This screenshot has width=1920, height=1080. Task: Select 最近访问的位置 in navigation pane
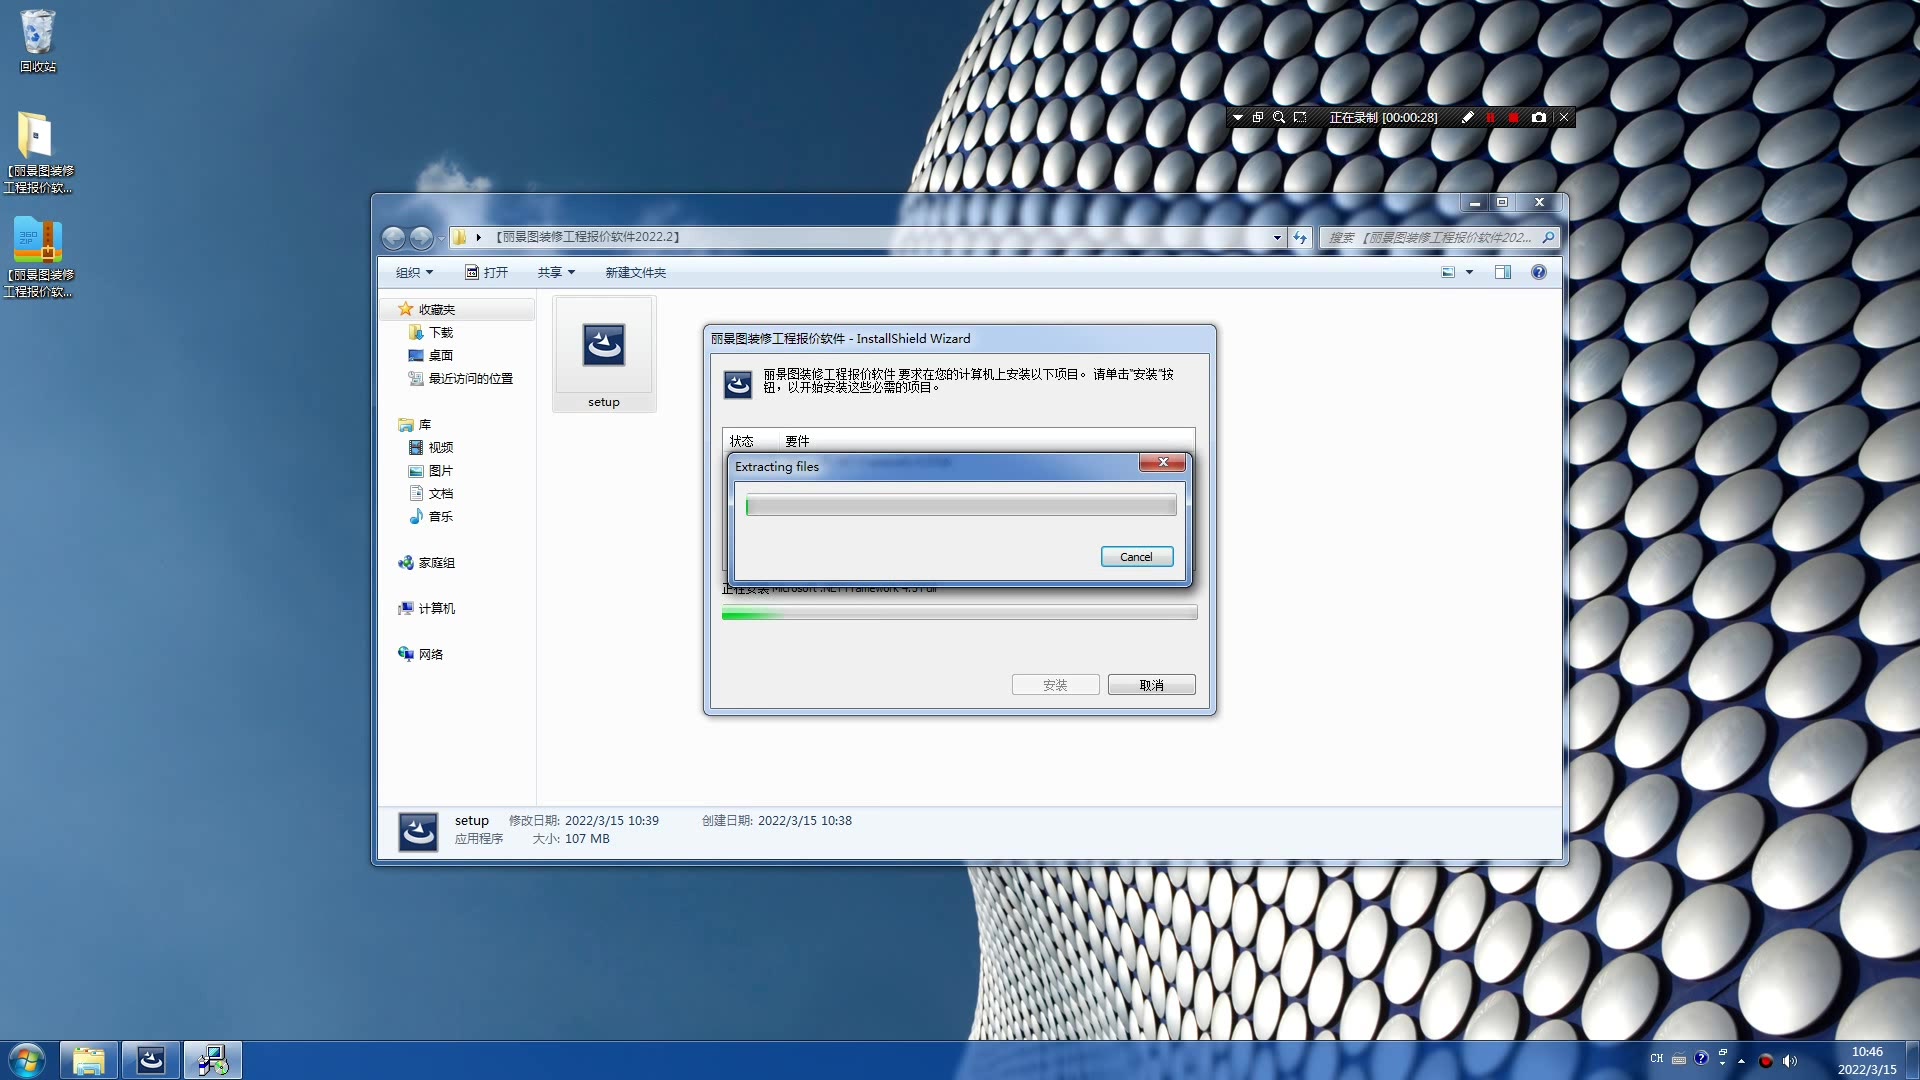point(471,378)
